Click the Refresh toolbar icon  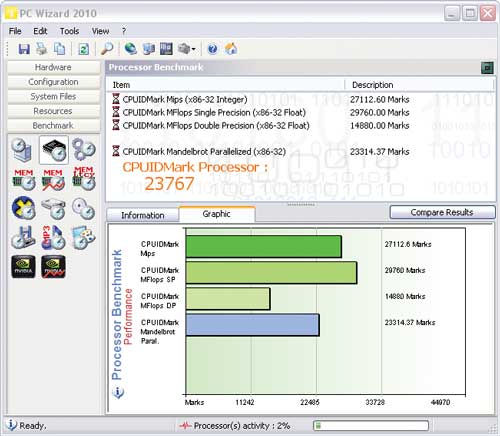click(x=83, y=49)
